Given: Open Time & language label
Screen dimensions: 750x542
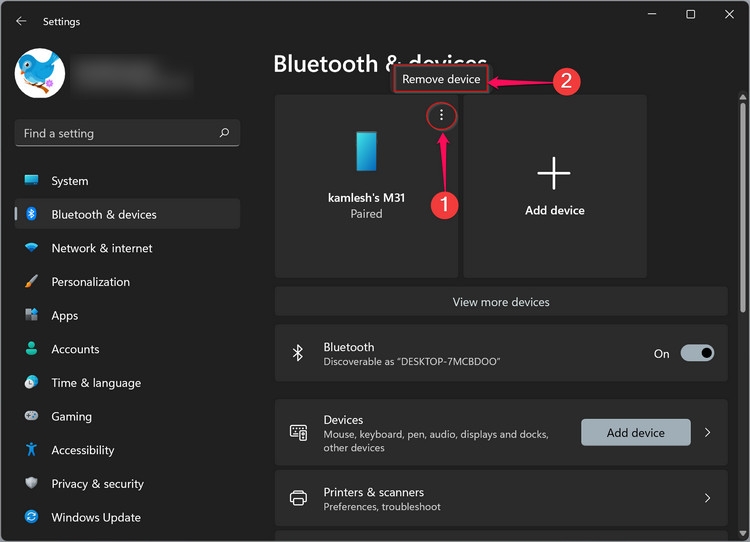Looking at the screenshot, I should click(96, 383).
